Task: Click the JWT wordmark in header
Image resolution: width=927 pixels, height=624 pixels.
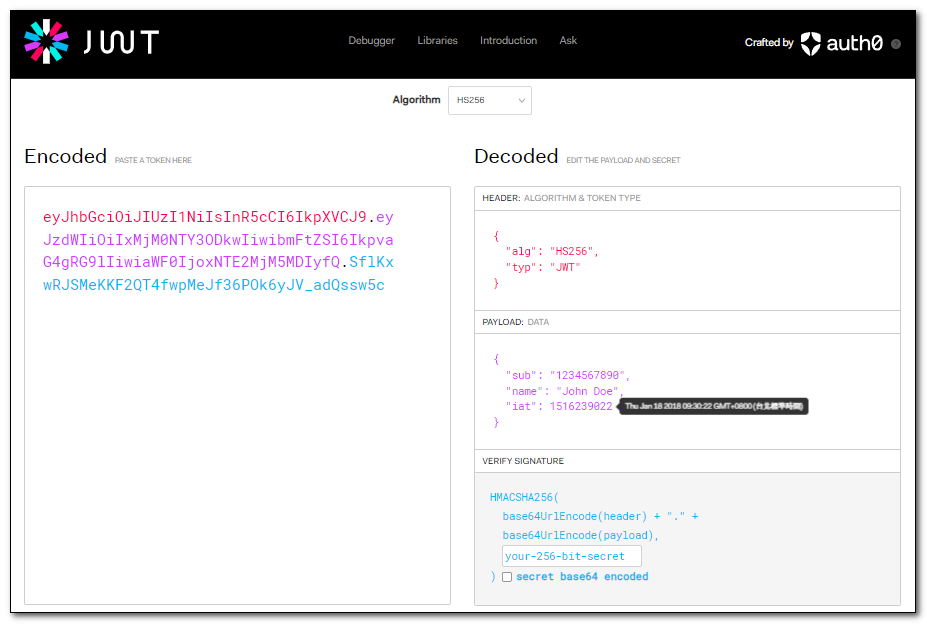Action: pos(121,42)
